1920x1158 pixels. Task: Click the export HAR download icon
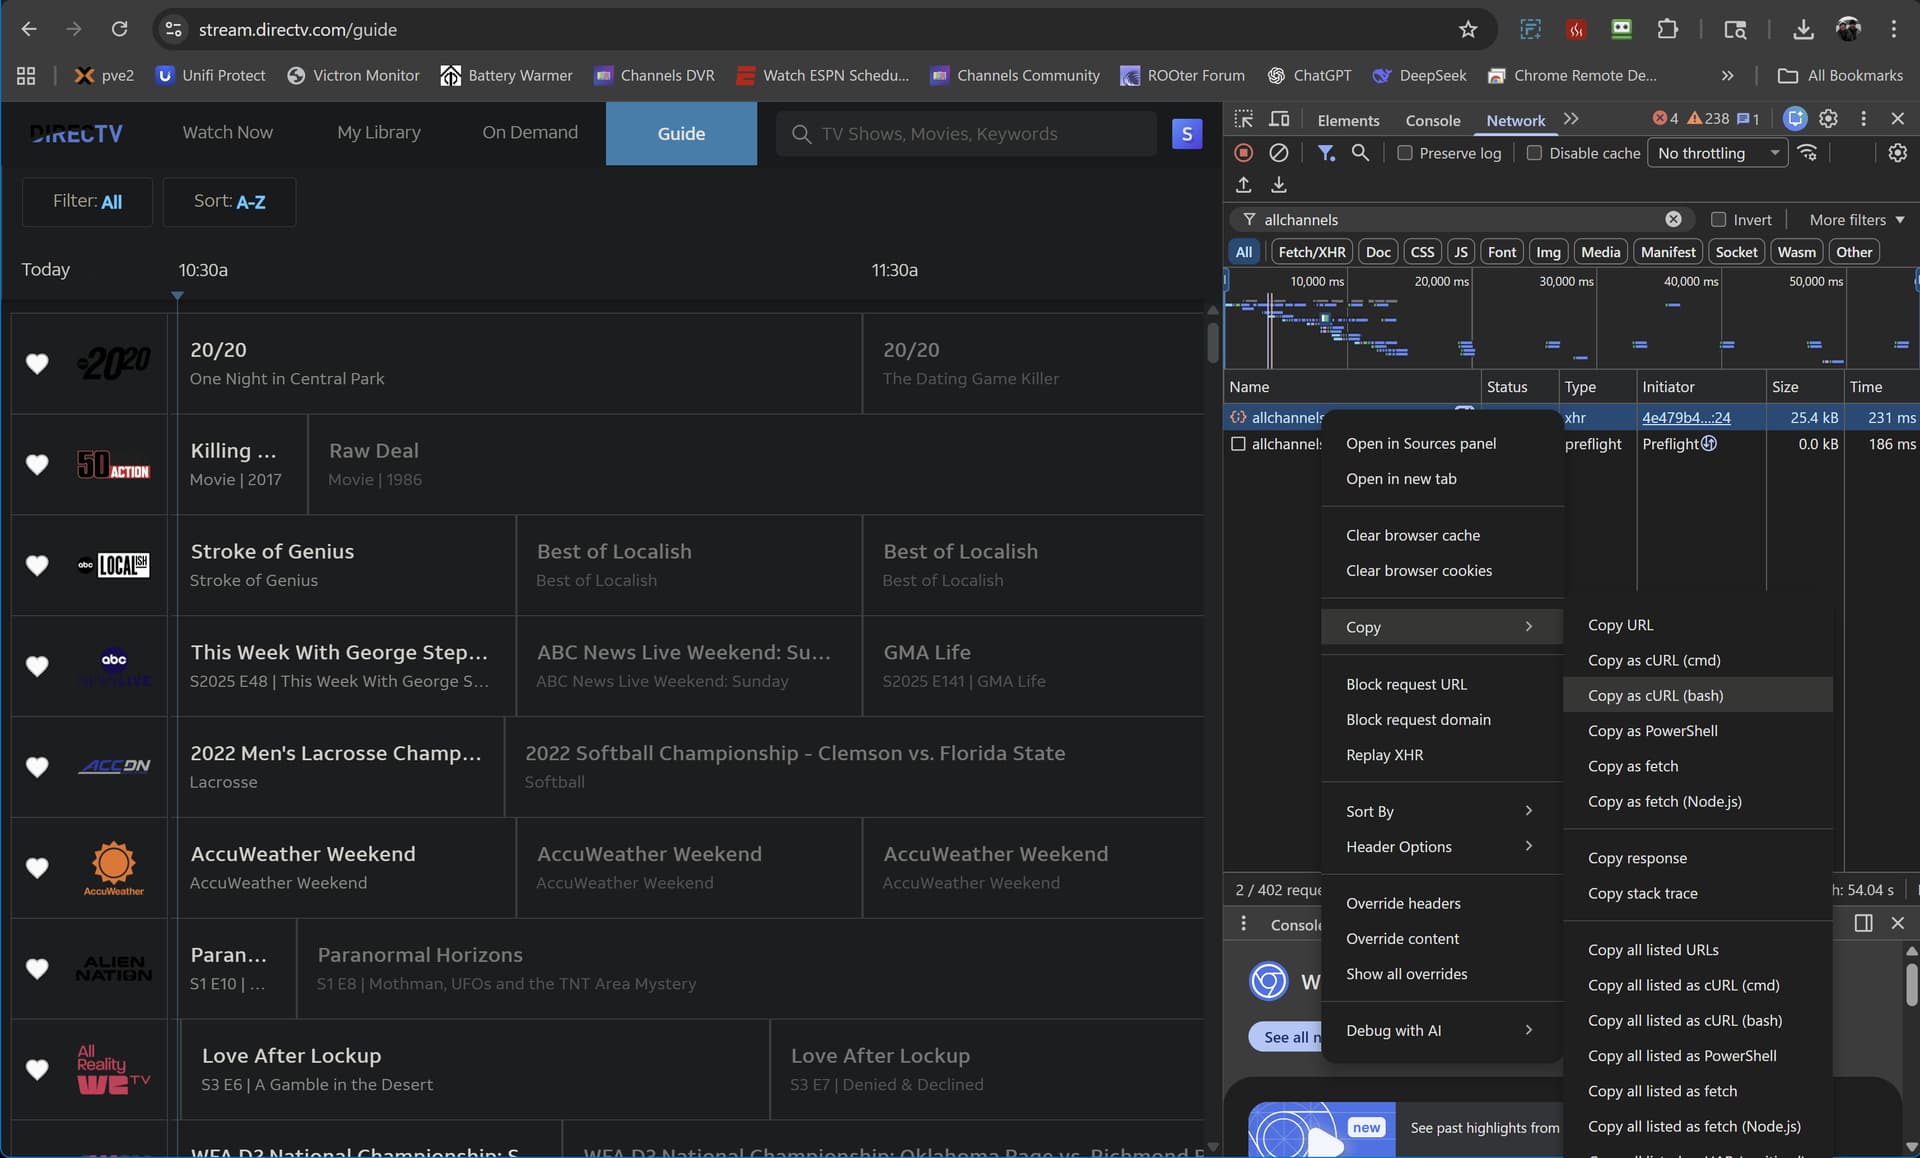(x=1278, y=185)
